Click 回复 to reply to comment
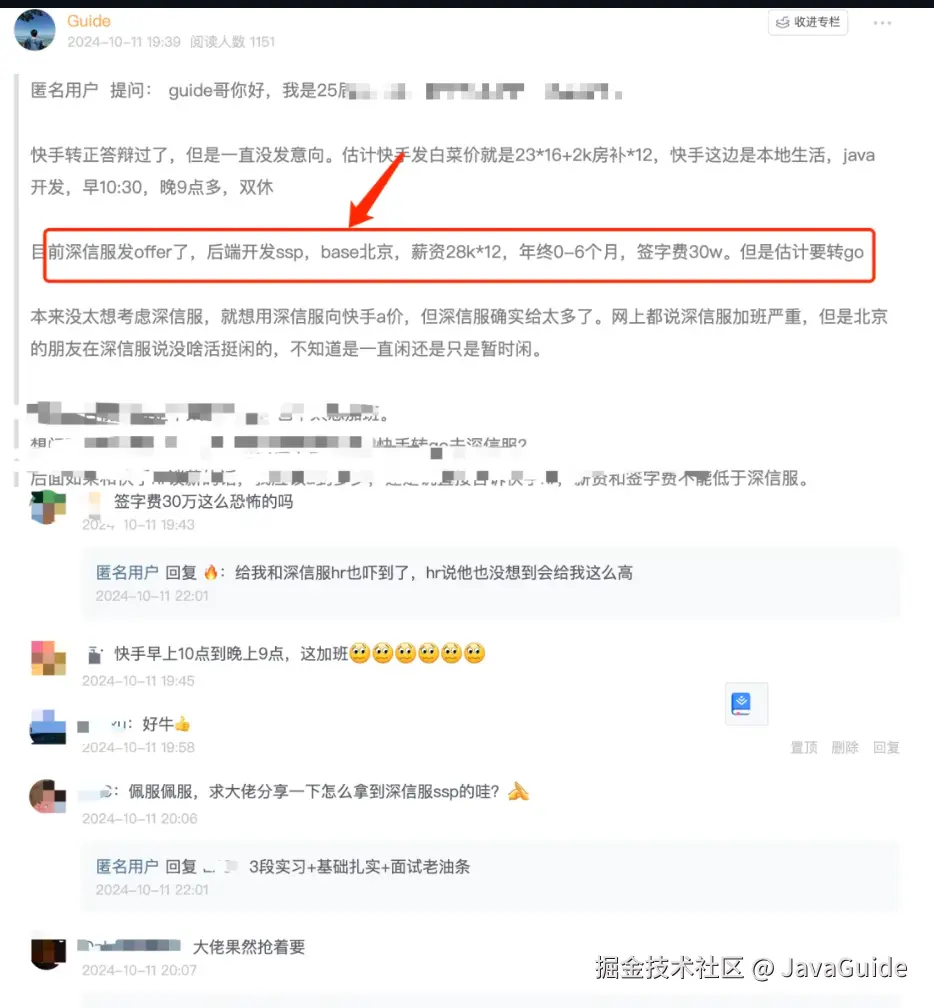This screenshot has height=1008, width=934. pos(886,747)
